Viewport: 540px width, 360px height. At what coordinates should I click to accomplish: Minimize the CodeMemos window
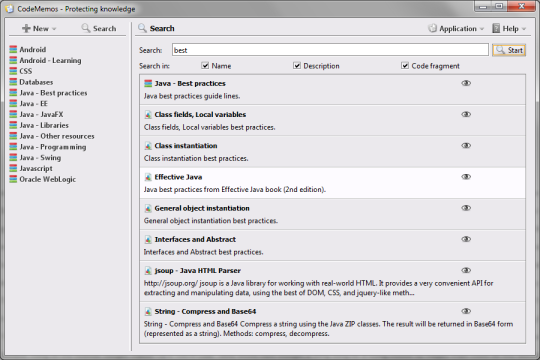(483, 6)
